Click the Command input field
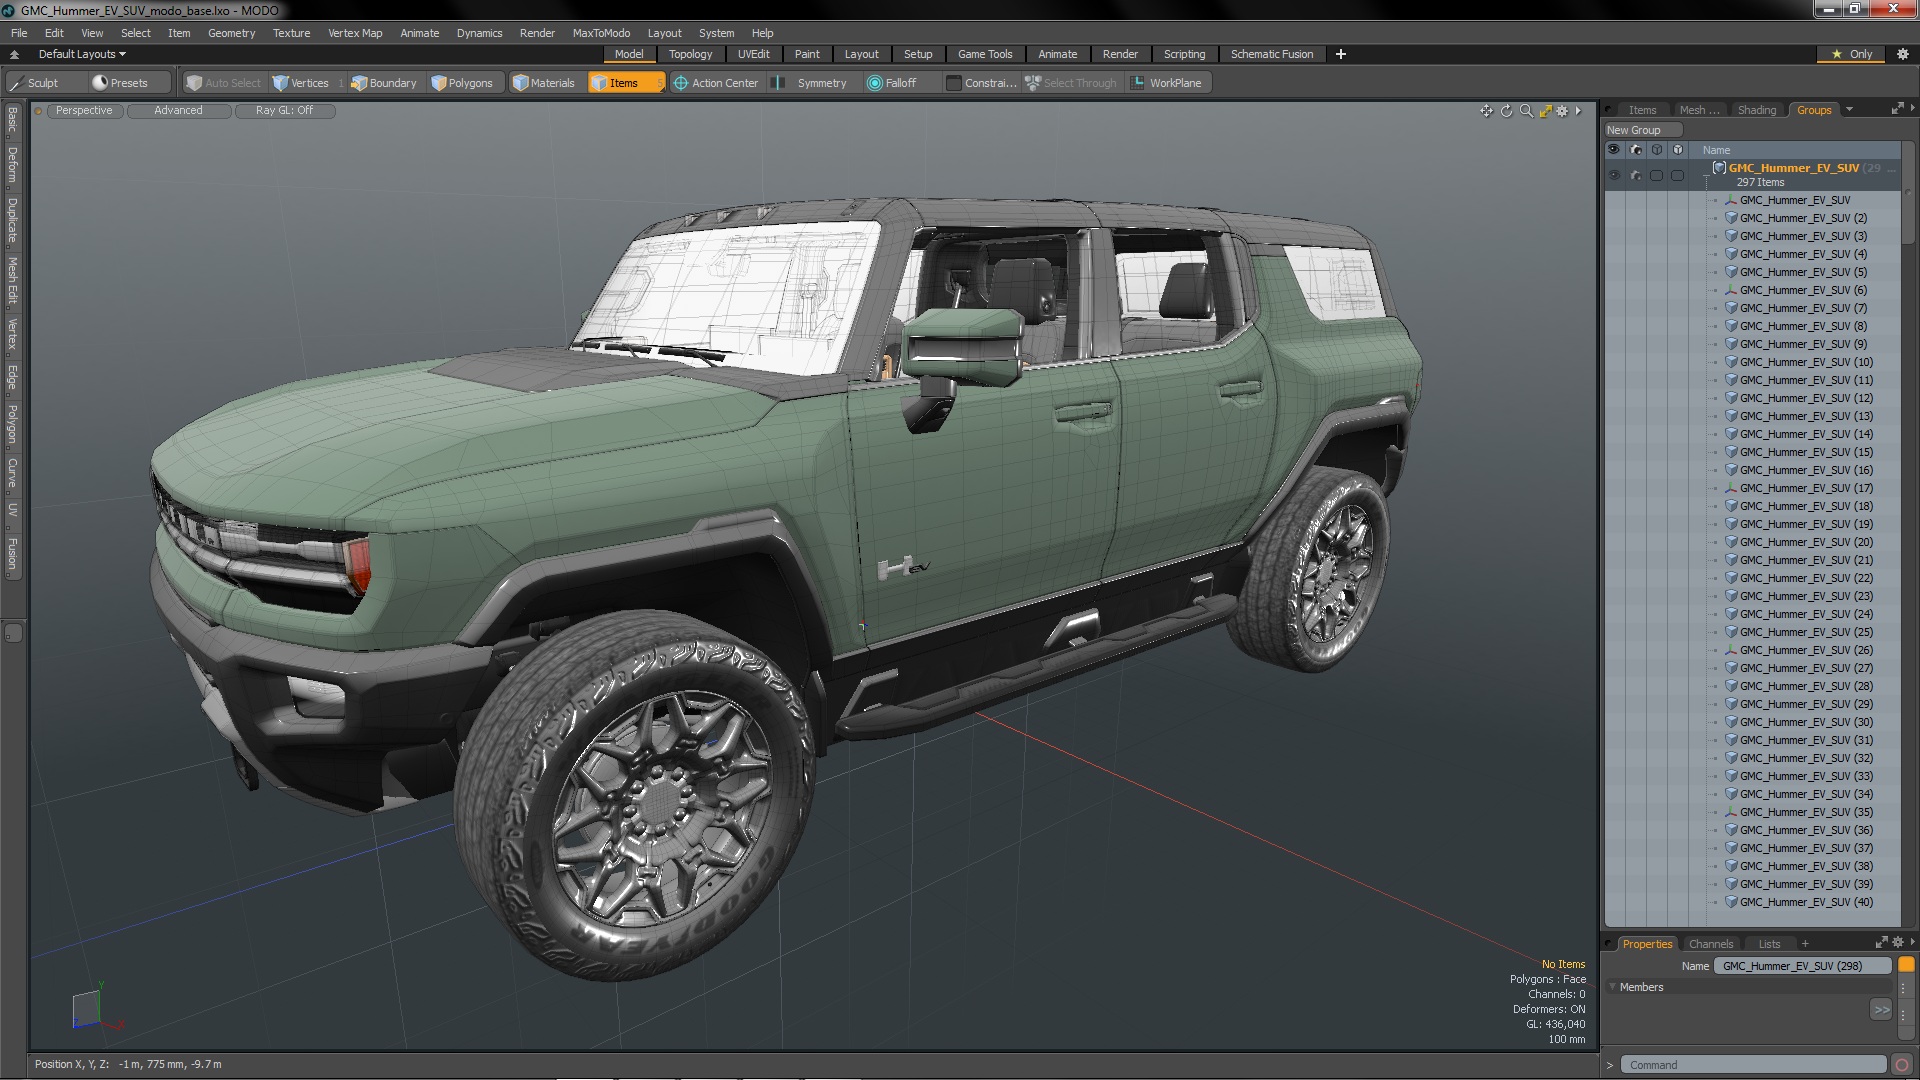This screenshot has width=1920, height=1080. [x=1752, y=1065]
